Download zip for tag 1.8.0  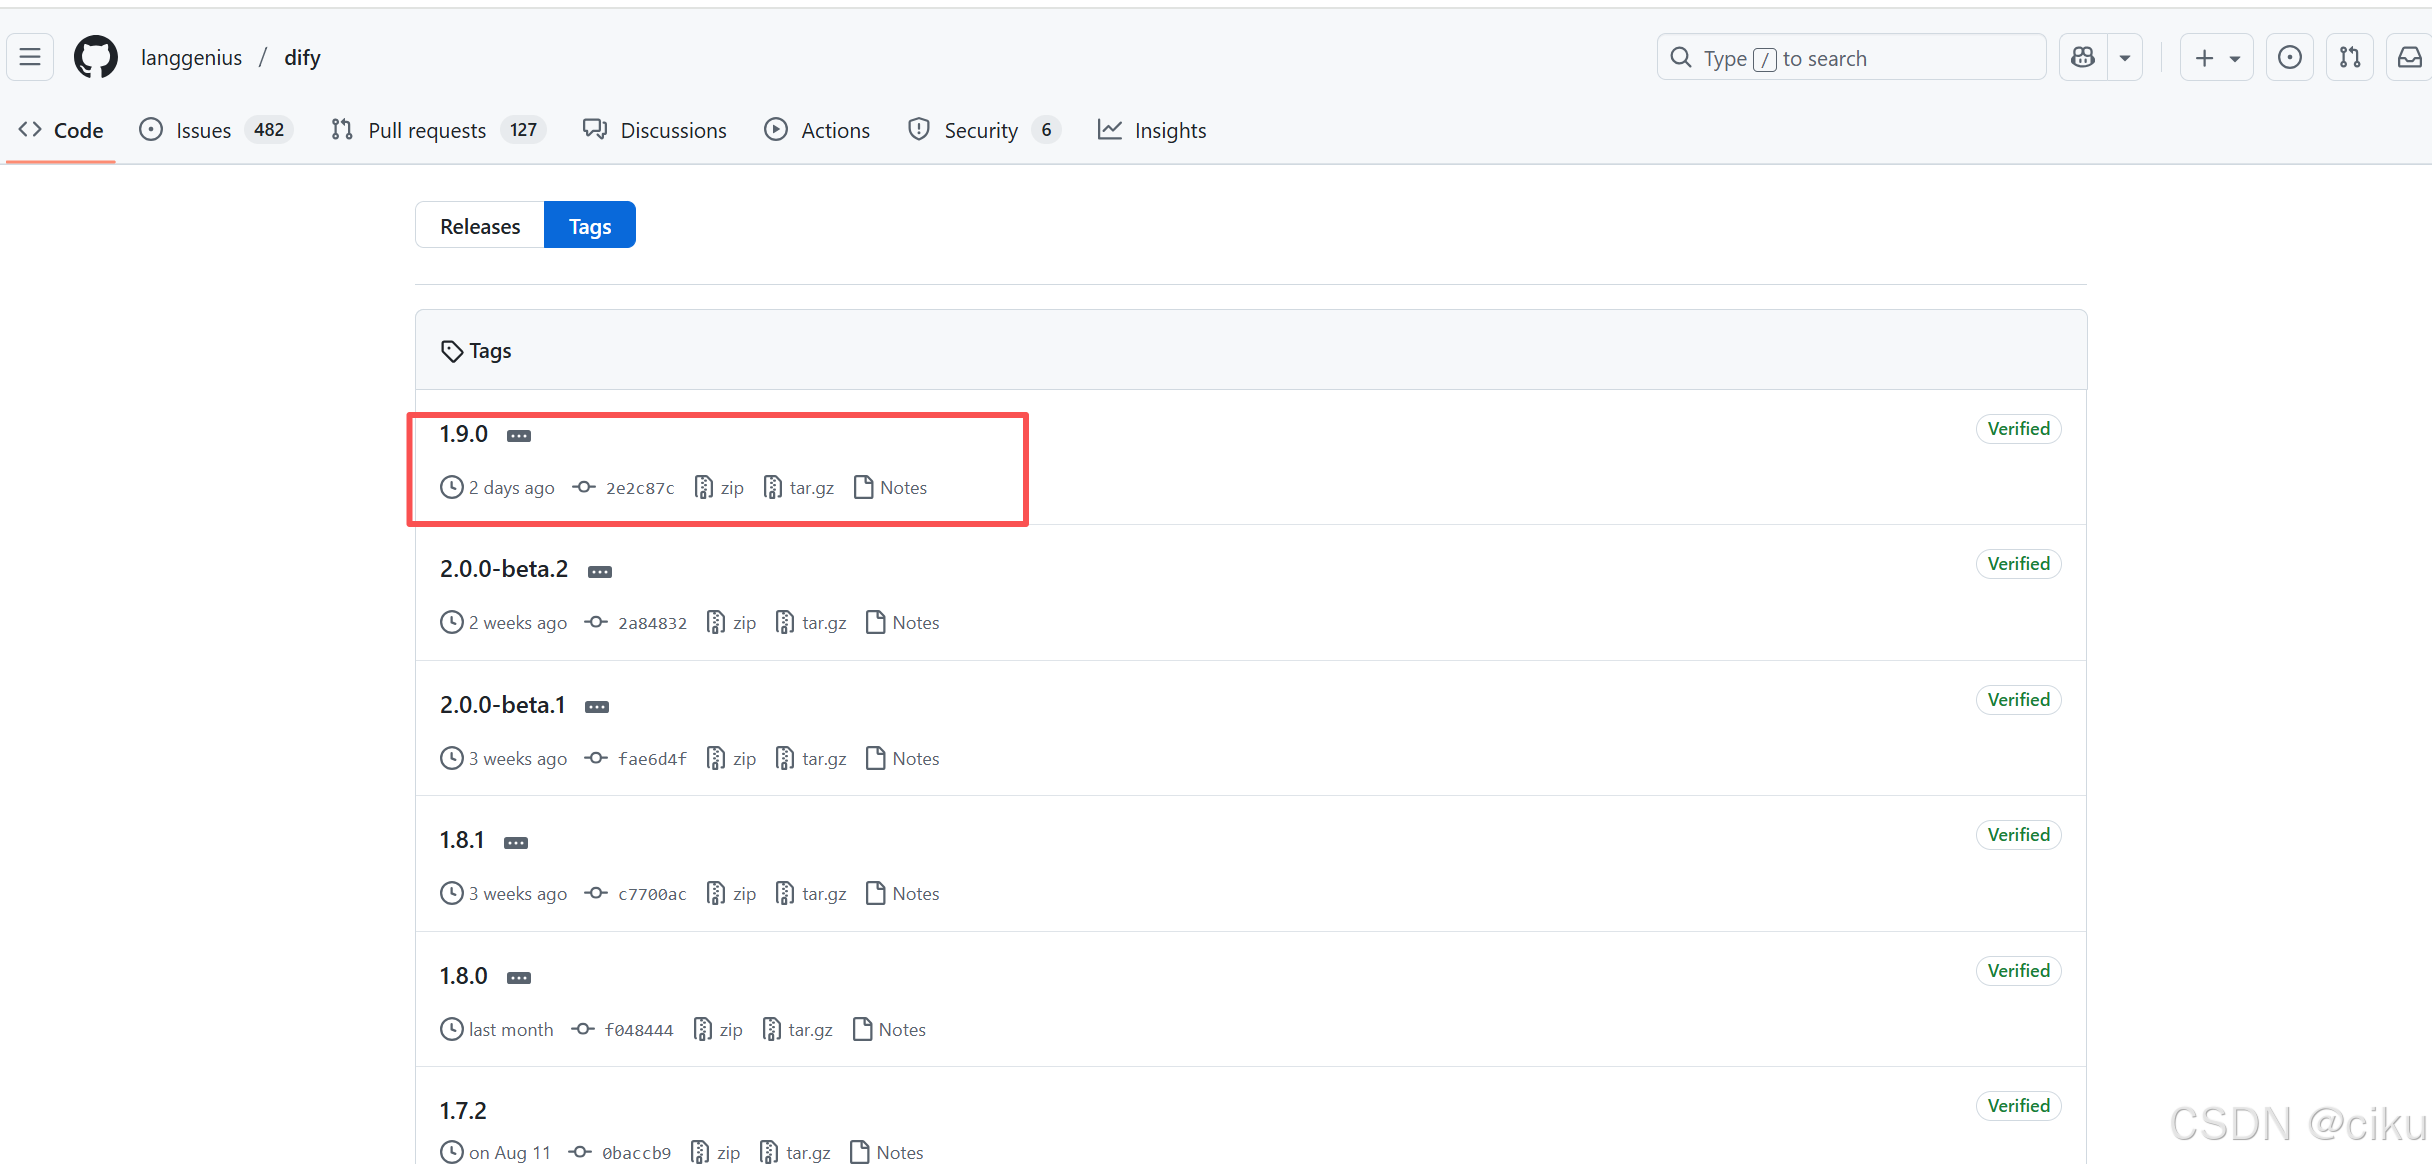(719, 1029)
